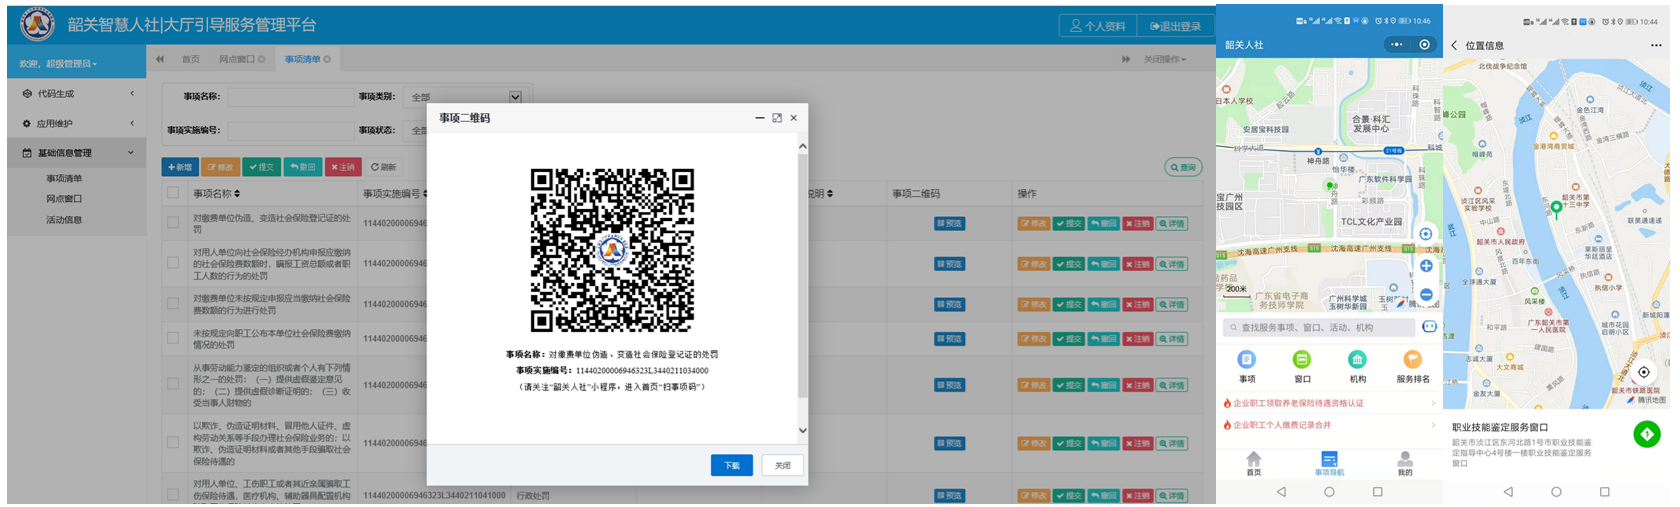Open 网点窗口 in the sidebar
The width and height of the screenshot is (1680, 507).
pos(64,199)
